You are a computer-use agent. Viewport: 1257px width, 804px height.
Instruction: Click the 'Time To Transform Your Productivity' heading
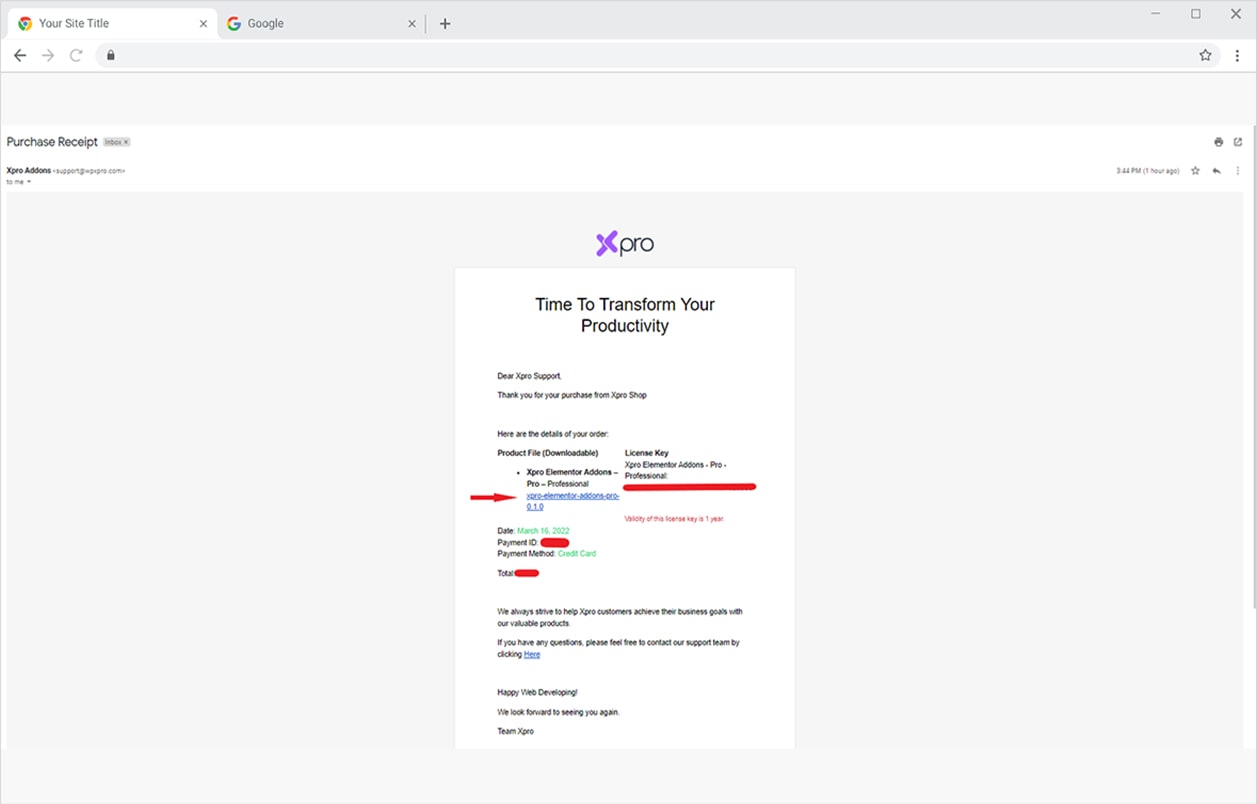[625, 315]
